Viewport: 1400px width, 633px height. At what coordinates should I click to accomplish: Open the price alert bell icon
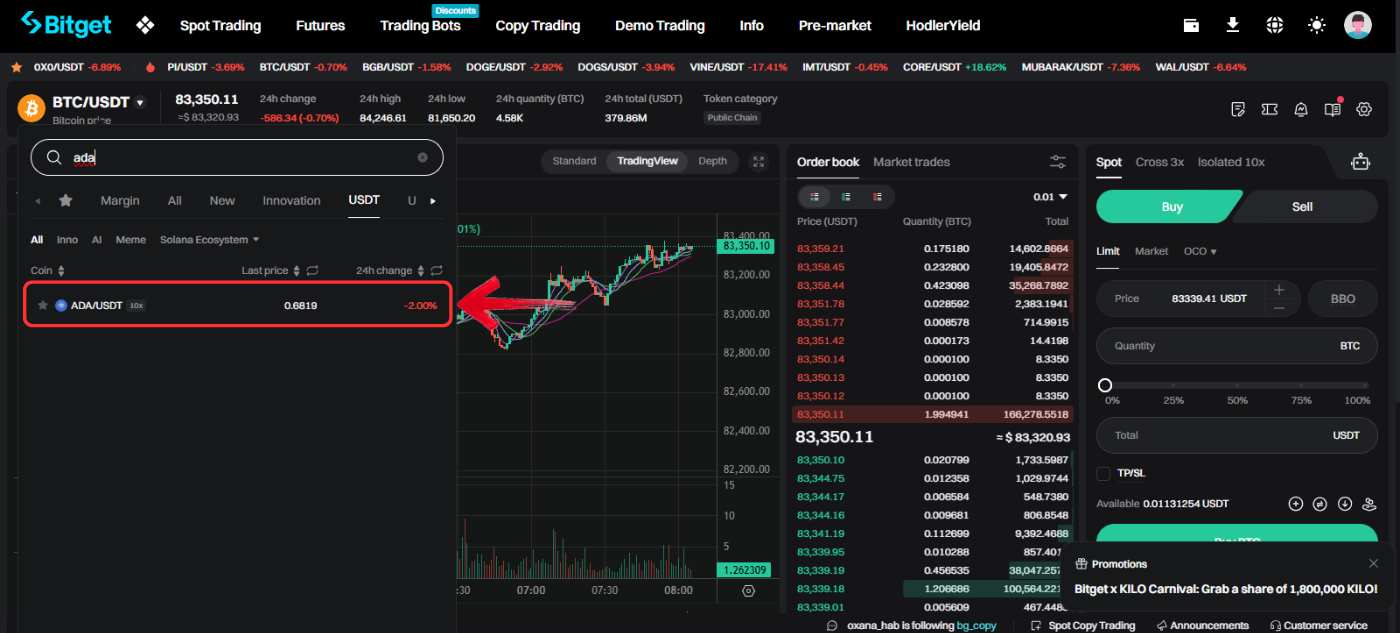tap(1301, 109)
